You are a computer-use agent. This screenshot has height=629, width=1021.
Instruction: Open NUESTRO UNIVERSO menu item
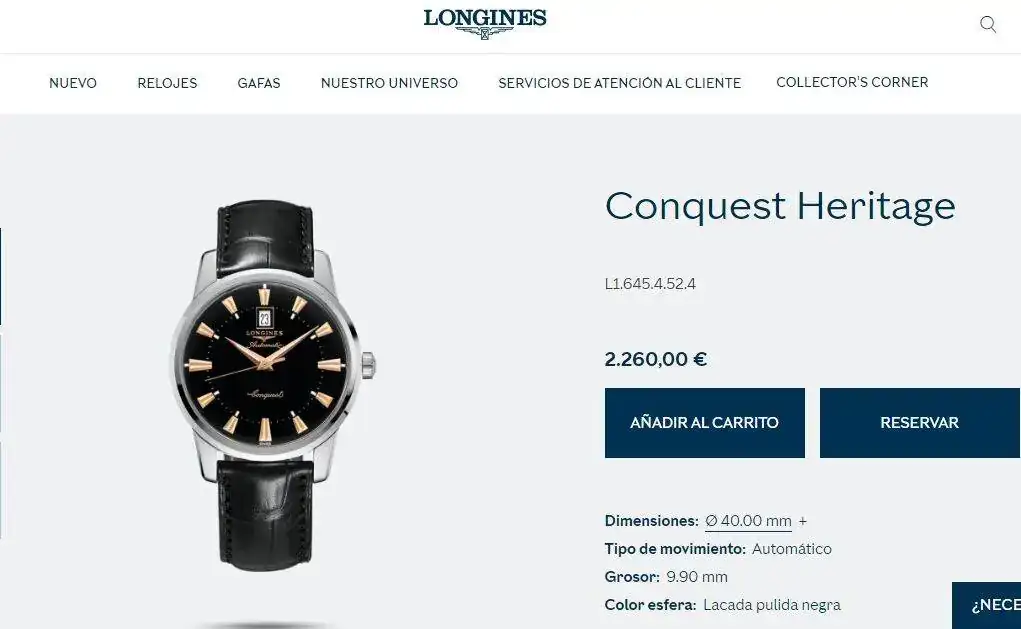point(389,83)
